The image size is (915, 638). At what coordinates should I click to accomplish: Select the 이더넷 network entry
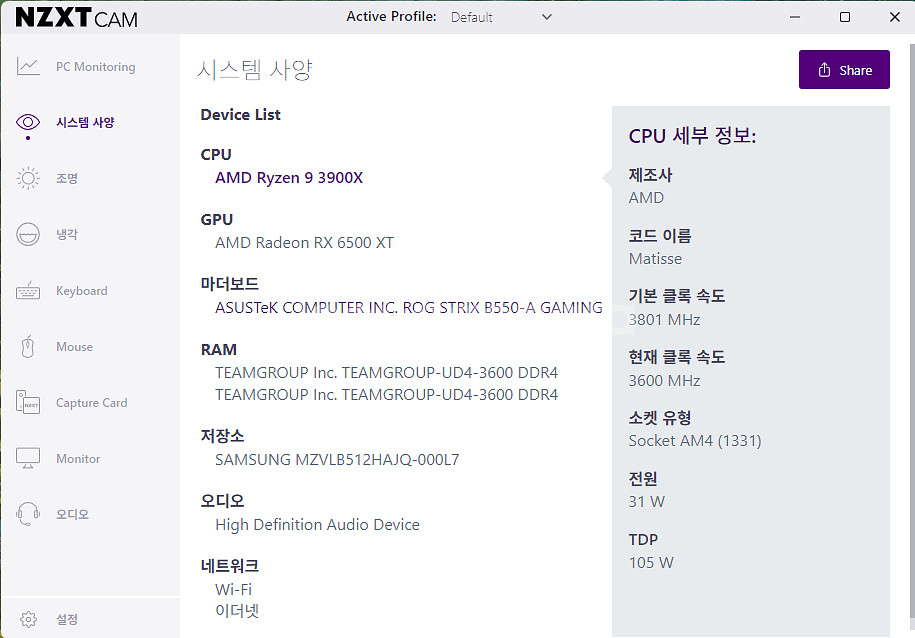click(237, 611)
